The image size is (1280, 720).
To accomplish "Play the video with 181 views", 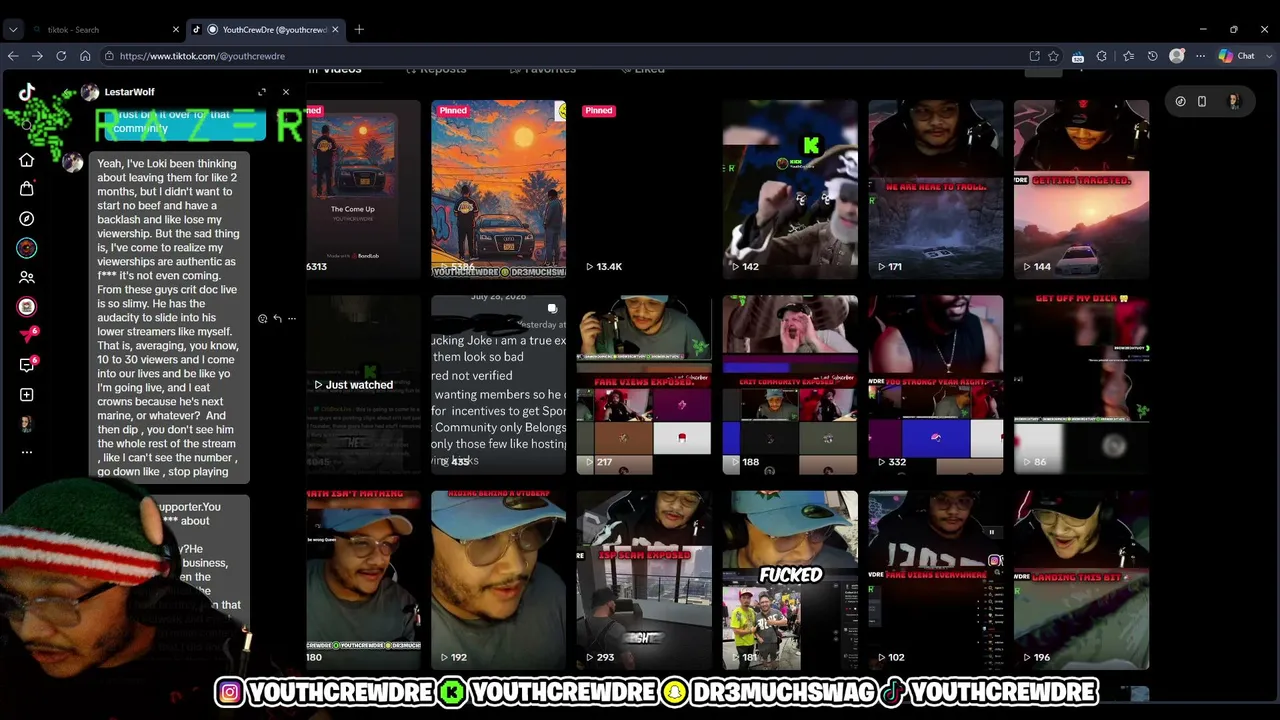I will [x=790, y=579].
